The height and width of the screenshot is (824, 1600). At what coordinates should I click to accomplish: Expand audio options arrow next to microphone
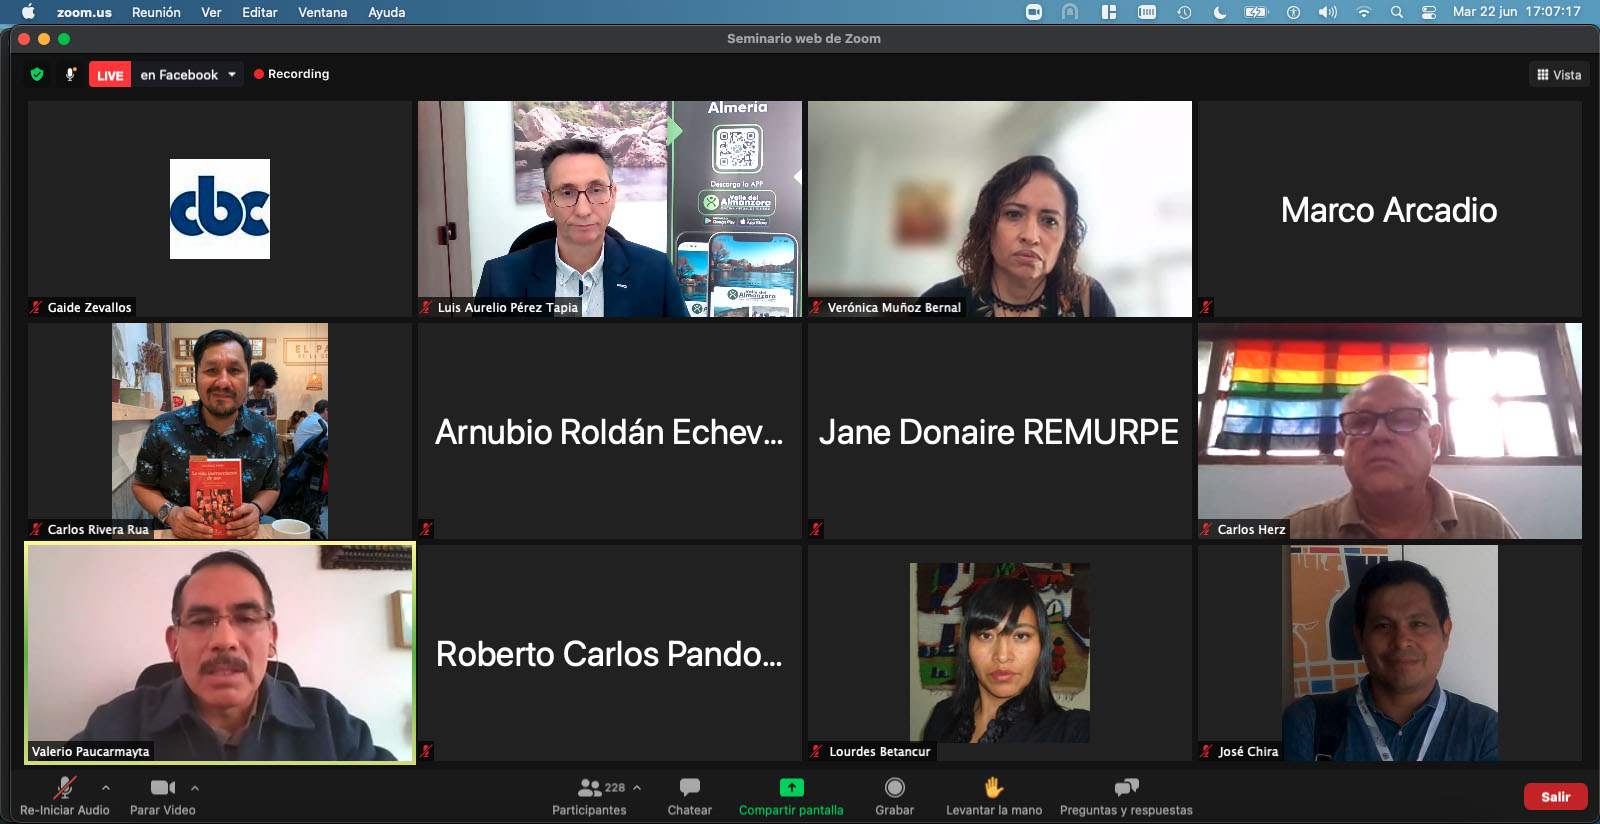[106, 788]
